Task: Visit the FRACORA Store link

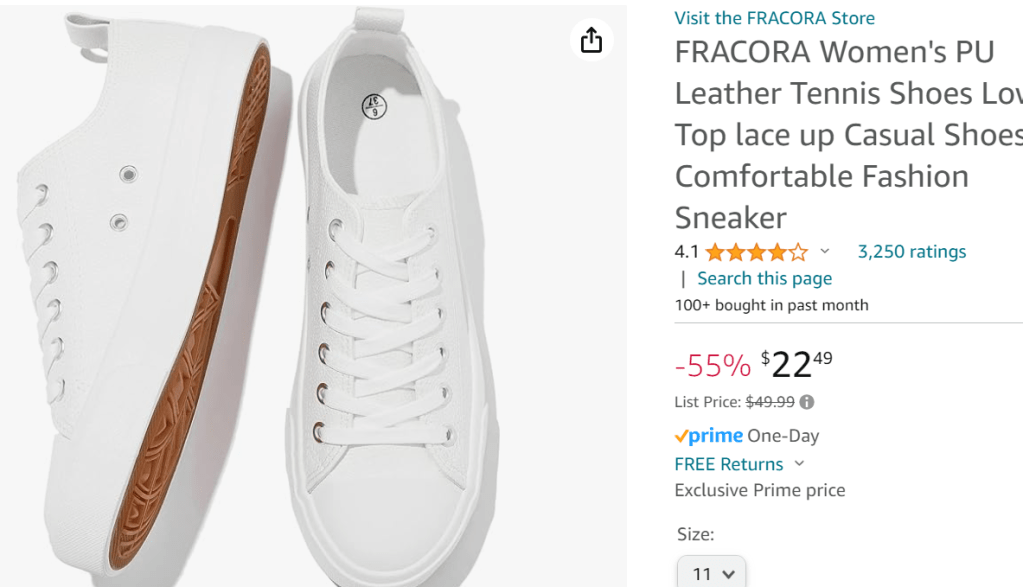Action: (774, 18)
